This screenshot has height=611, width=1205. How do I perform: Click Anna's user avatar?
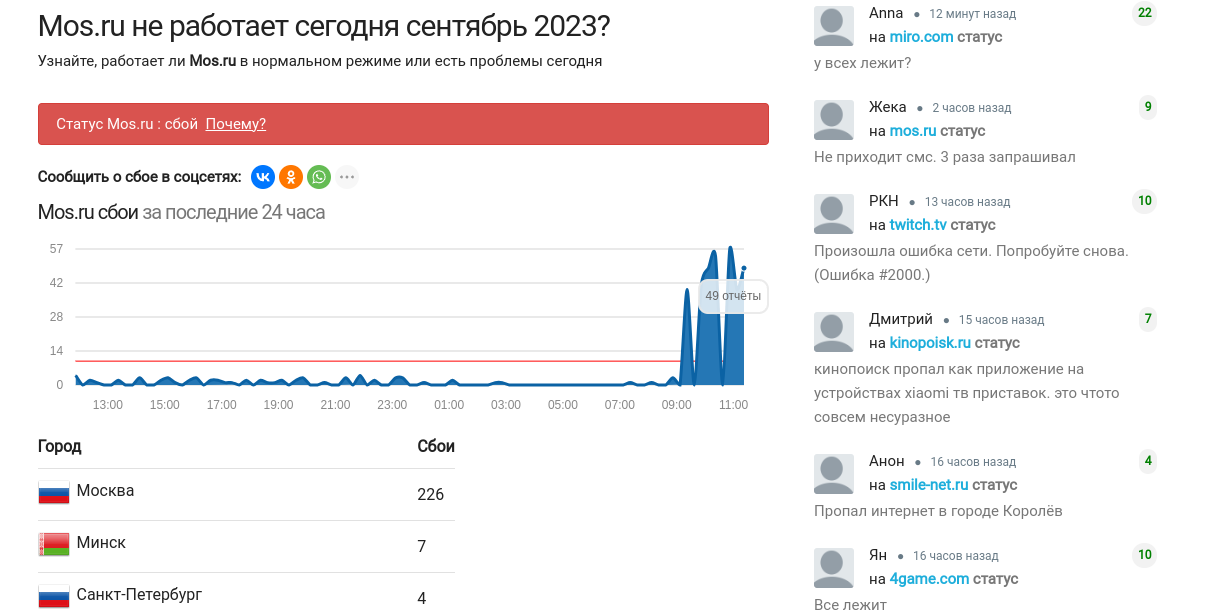pyautogui.click(x=834, y=26)
